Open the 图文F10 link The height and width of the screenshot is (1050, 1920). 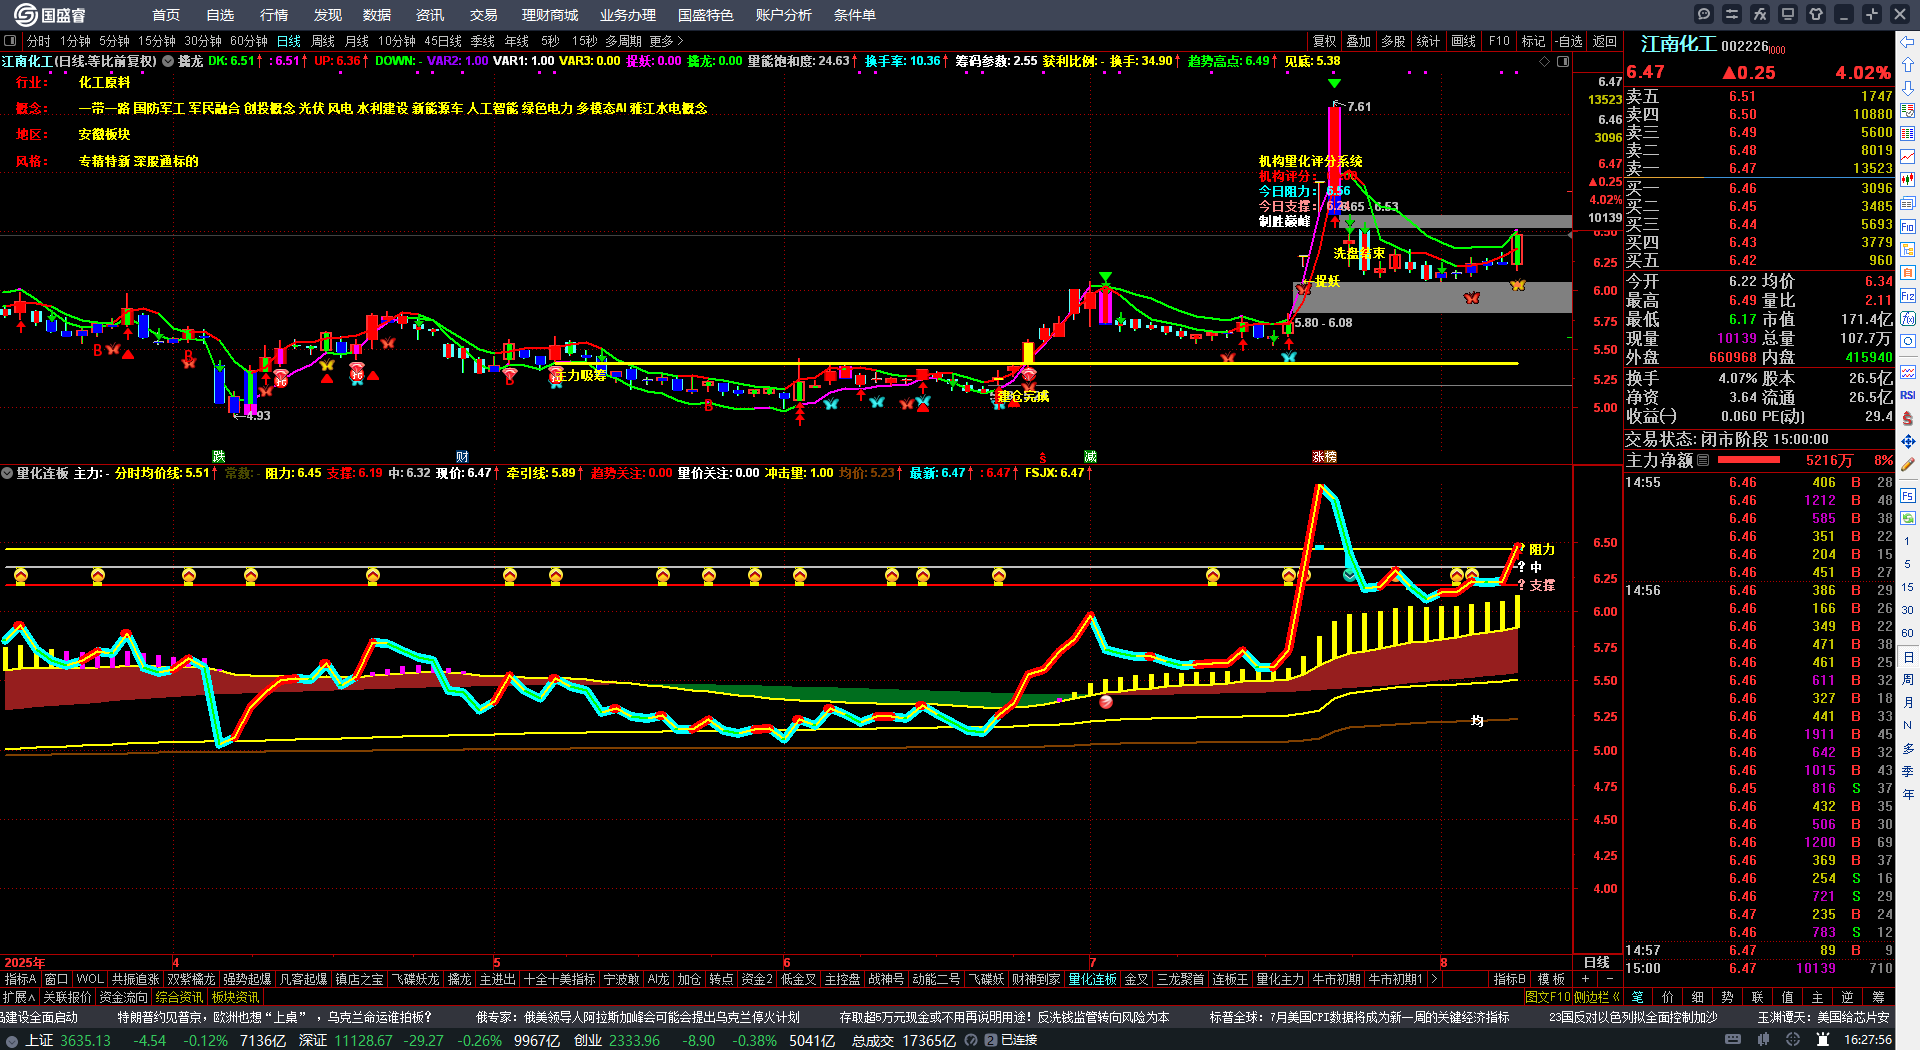pyautogui.click(x=1548, y=997)
